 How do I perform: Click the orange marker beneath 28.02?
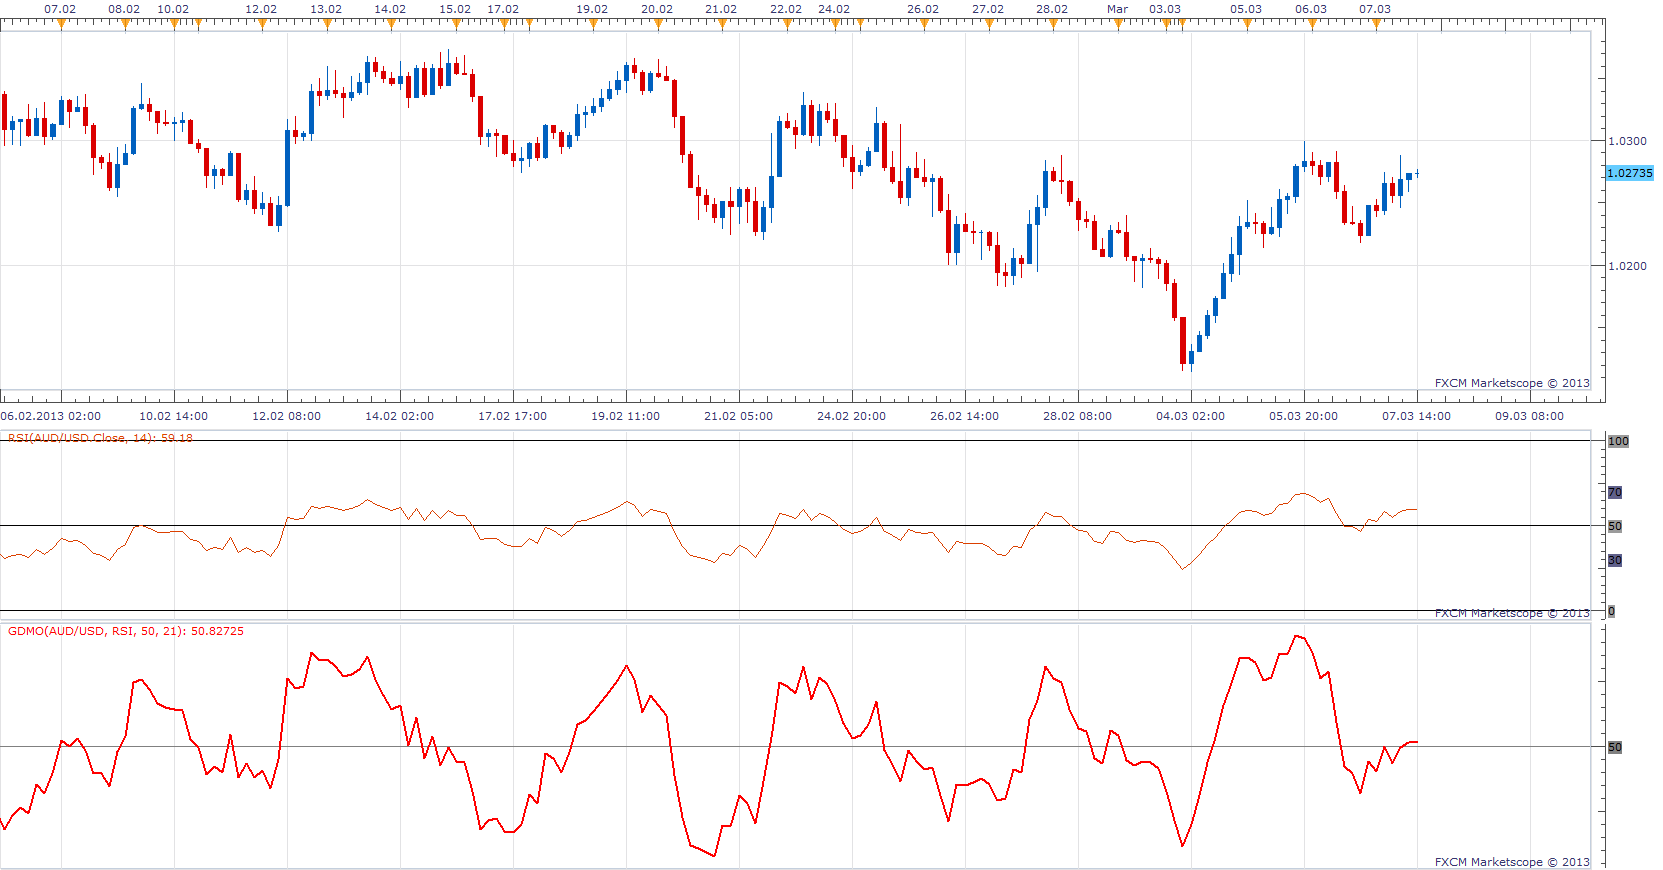click(1053, 25)
